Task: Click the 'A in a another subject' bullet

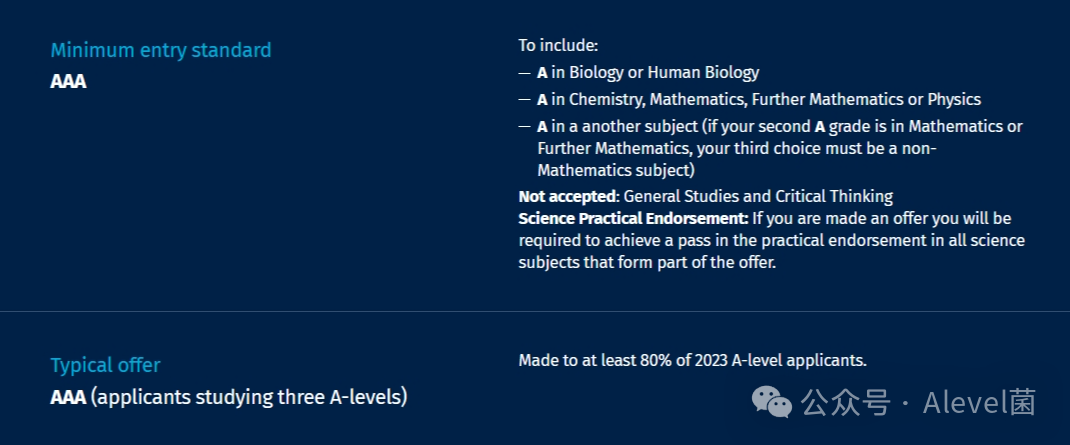Action: tap(780, 149)
